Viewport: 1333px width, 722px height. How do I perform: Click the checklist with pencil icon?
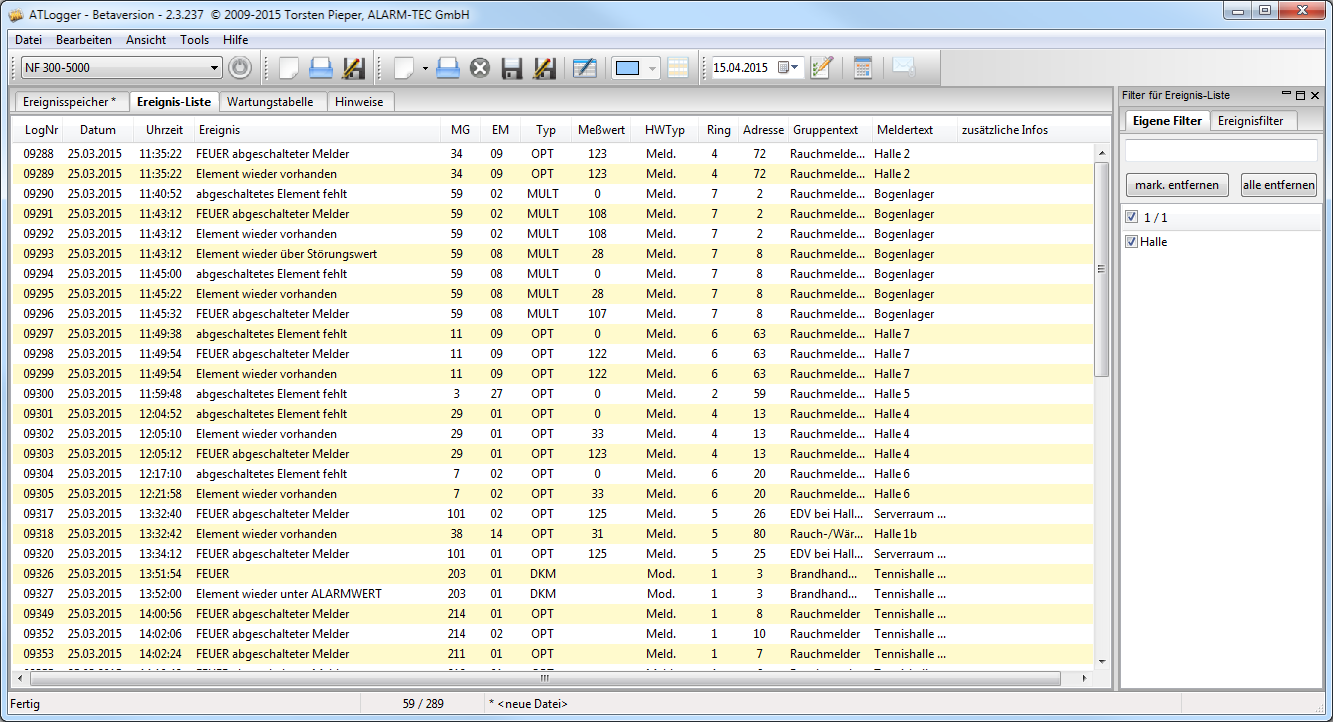tap(822, 68)
